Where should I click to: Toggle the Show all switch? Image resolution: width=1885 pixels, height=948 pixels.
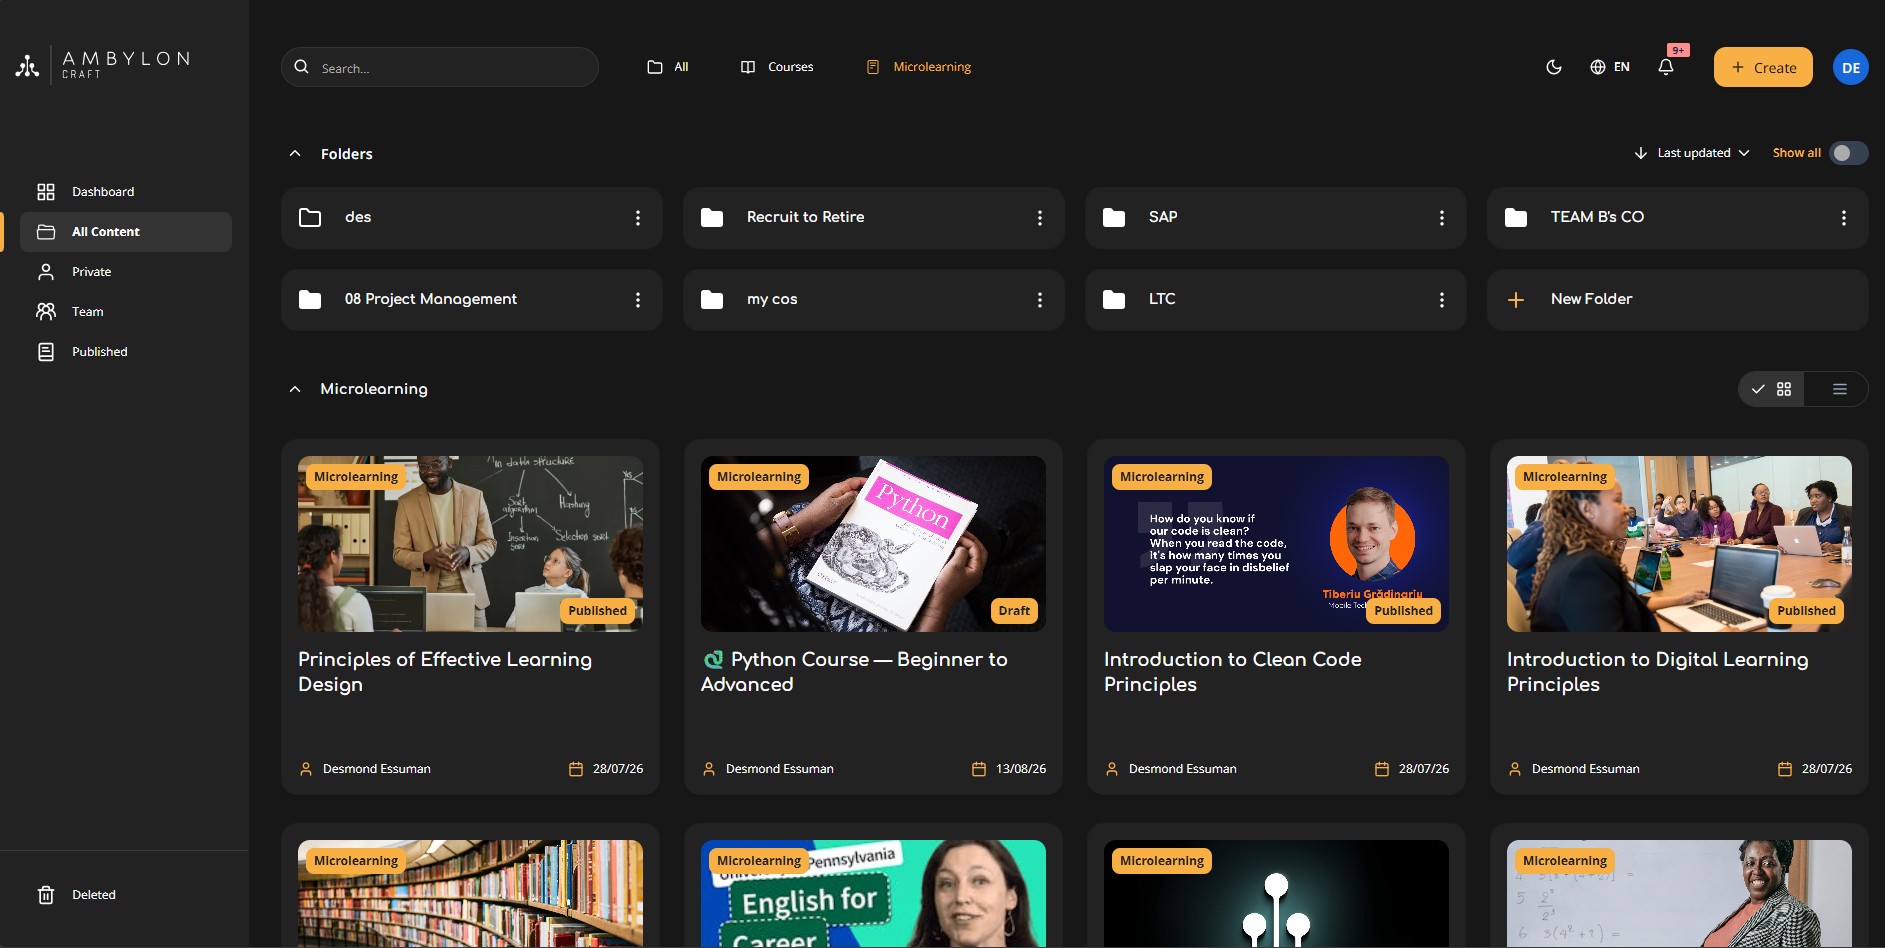pos(1848,153)
